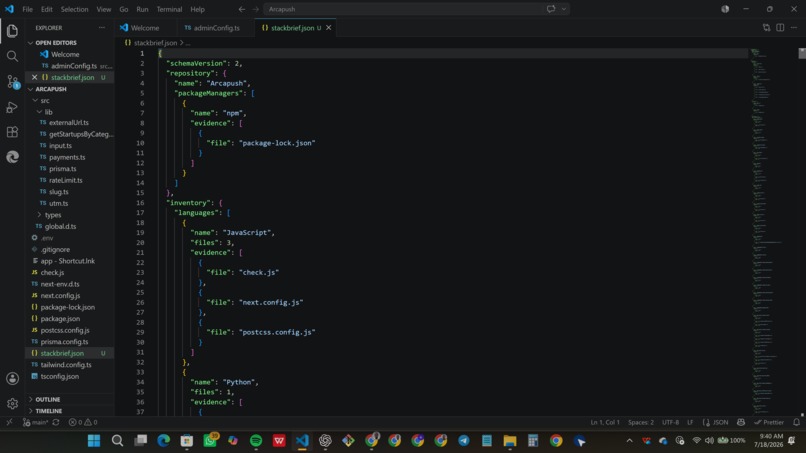Screen dimensions: 806x453
Task: Open the remote window status icon
Action: [x=9, y=422]
